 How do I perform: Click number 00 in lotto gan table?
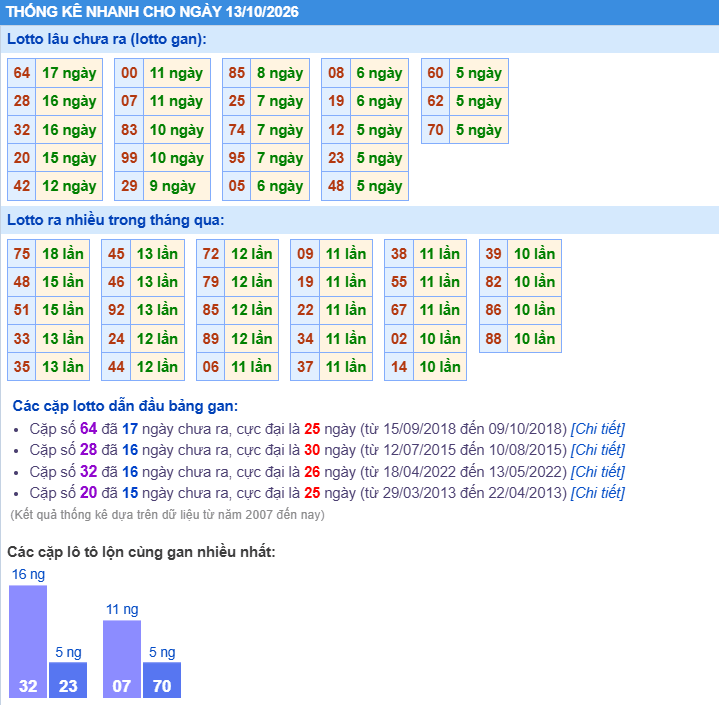[x=129, y=73]
